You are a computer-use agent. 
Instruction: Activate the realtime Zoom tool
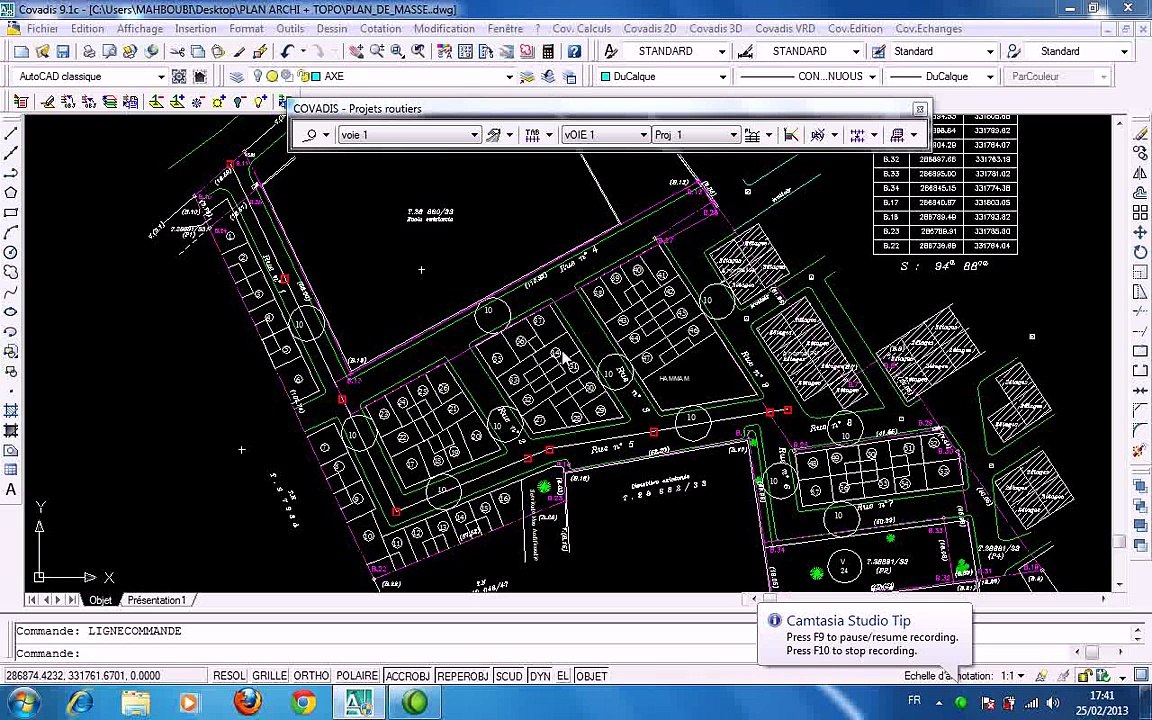click(x=377, y=51)
